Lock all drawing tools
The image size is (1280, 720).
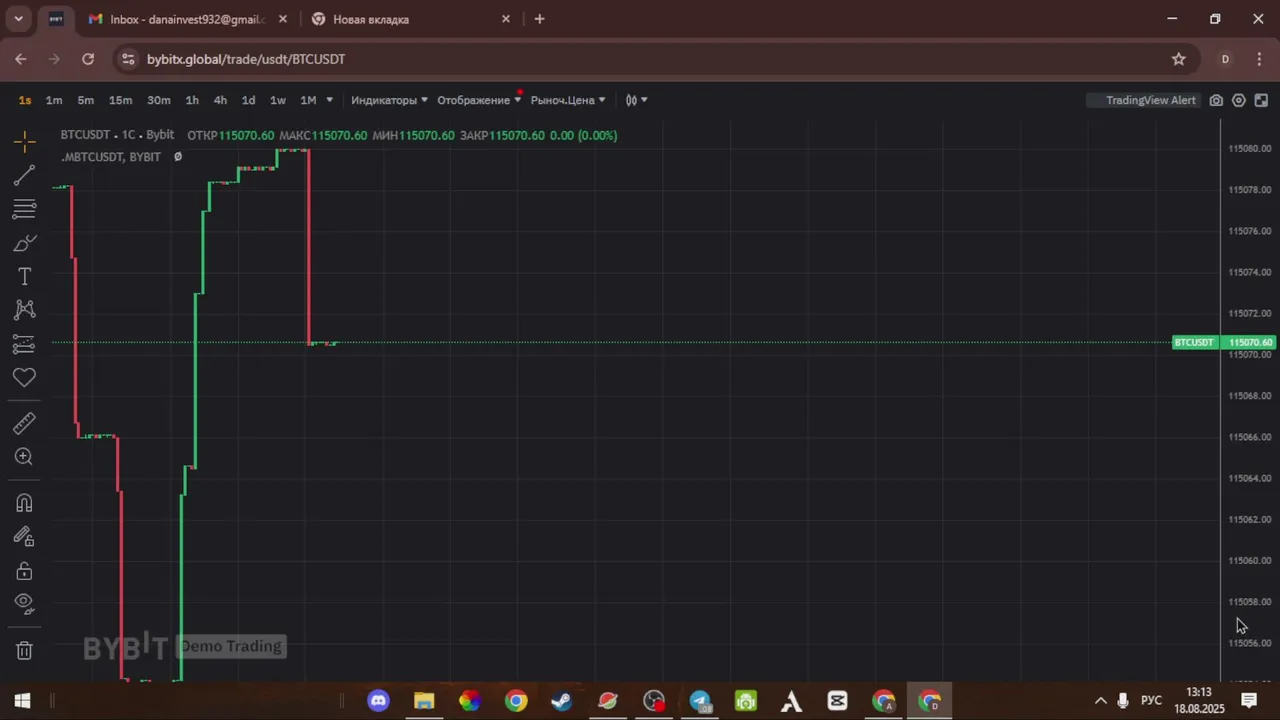pos(25,571)
